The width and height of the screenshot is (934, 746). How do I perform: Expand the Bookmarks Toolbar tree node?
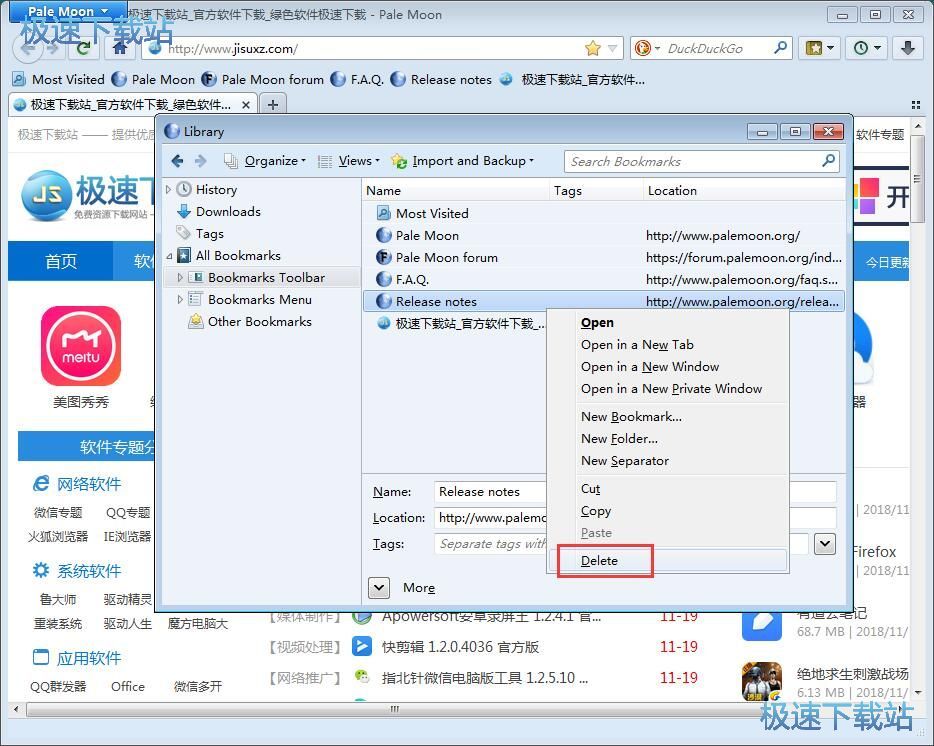[180, 278]
